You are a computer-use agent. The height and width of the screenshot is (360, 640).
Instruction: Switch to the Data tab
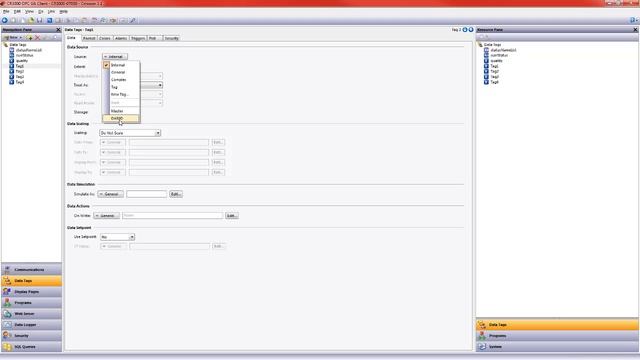71,38
